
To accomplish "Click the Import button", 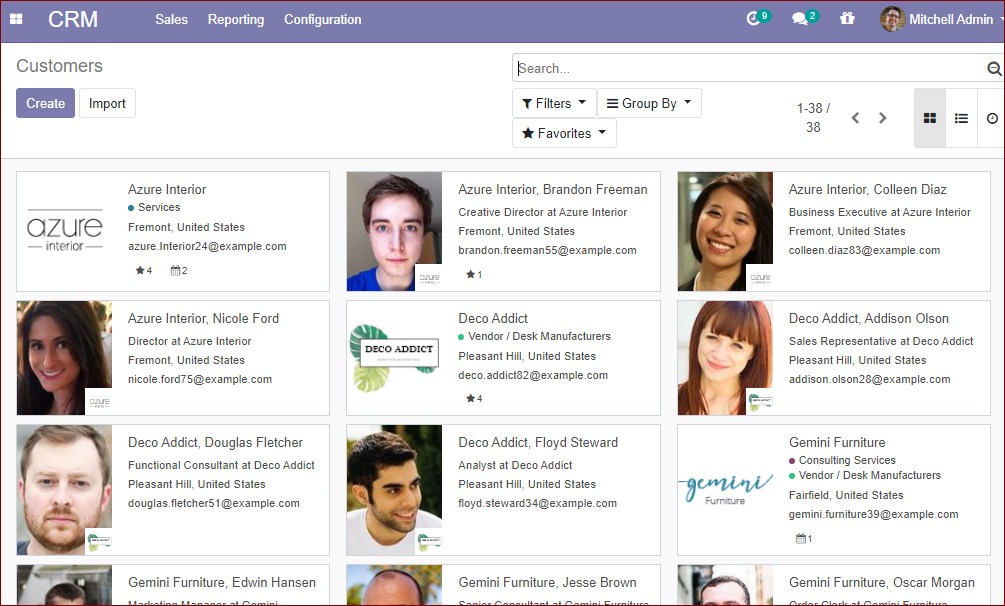I will (x=107, y=103).
